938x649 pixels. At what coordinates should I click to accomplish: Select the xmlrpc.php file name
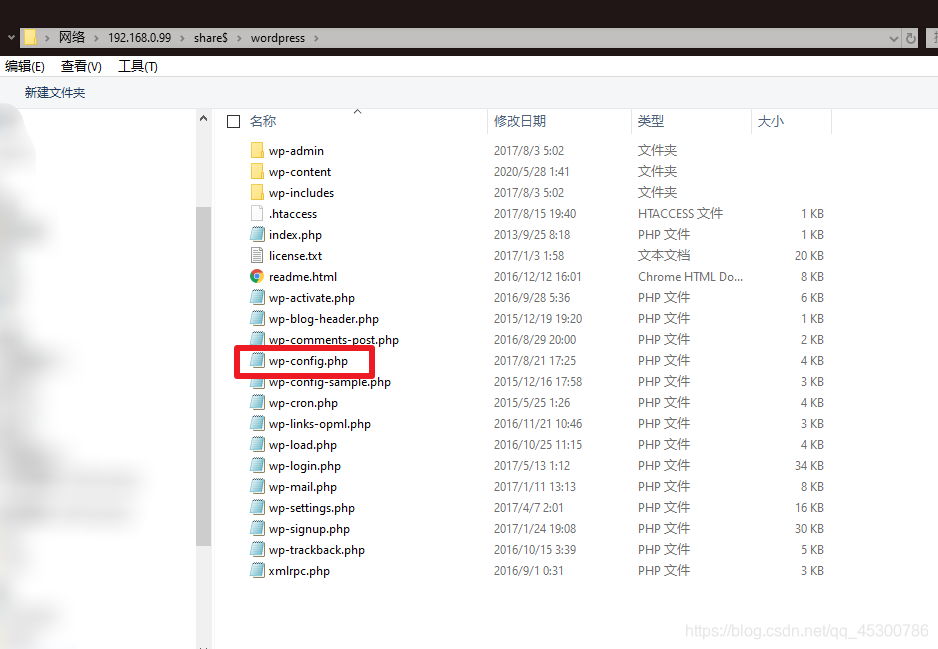pos(299,571)
